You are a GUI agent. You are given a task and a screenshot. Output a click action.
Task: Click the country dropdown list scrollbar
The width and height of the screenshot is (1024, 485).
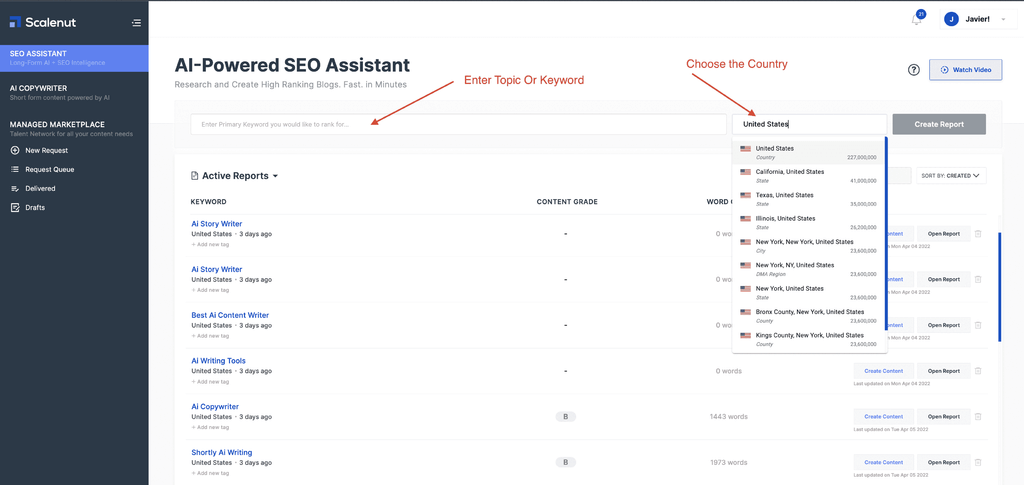point(886,234)
